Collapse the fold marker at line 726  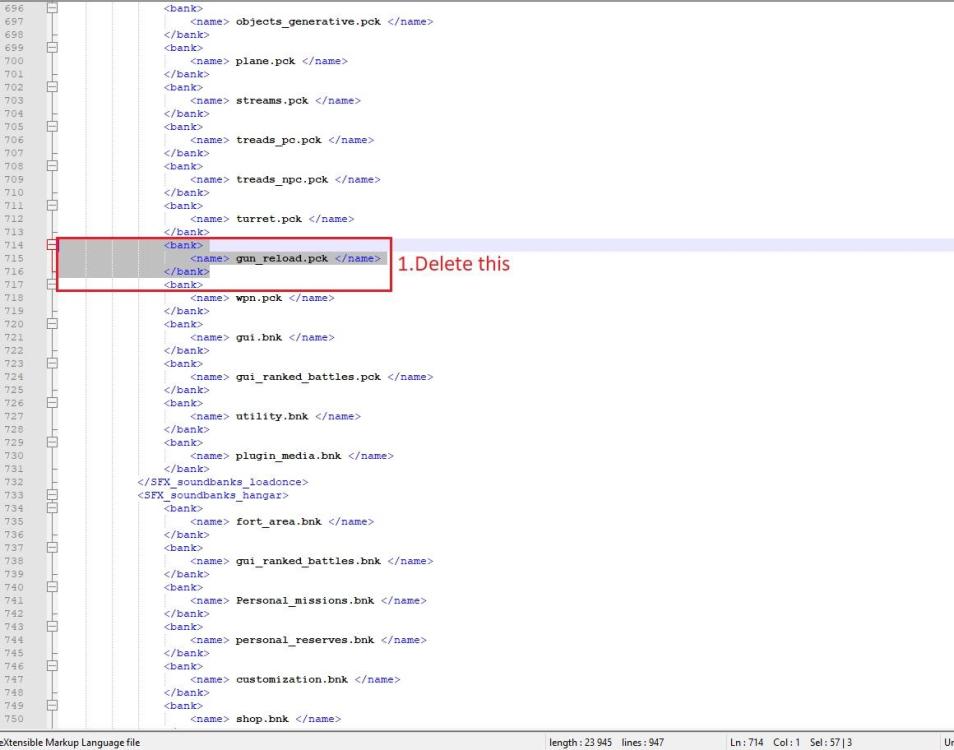tap(52, 403)
